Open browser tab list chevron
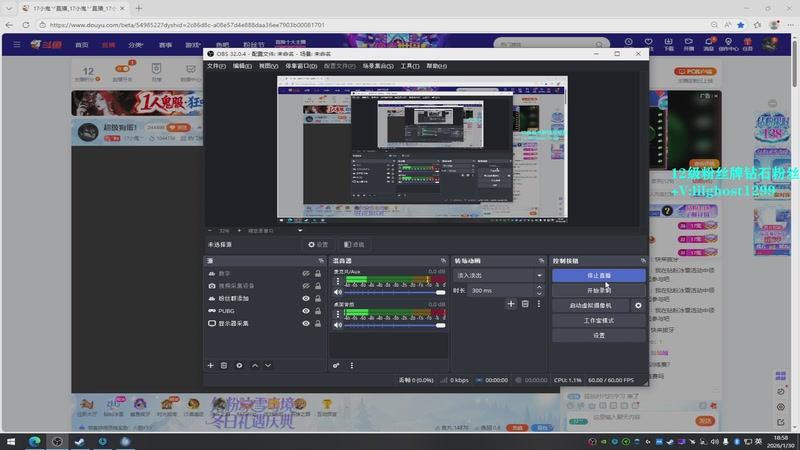This screenshot has width=800, height=450. 9,8
